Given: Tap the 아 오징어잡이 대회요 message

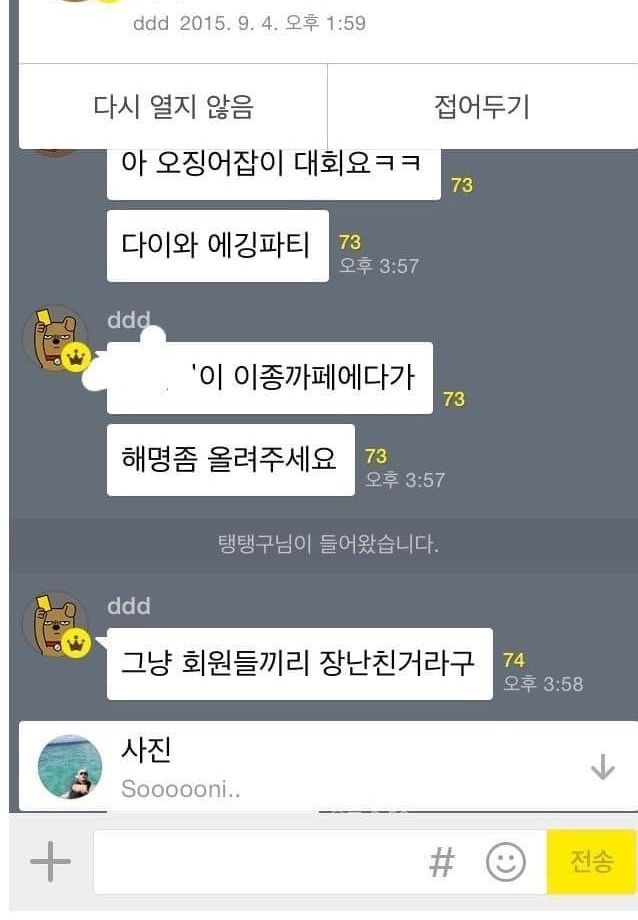Looking at the screenshot, I should pyautogui.click(x=274, y=171).
